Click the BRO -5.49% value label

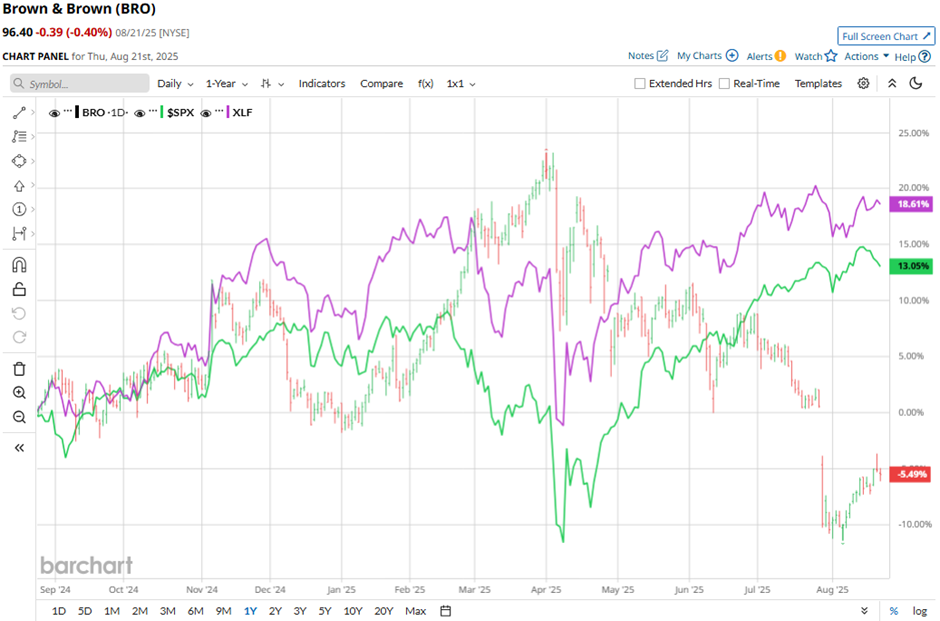coord(912,474)
